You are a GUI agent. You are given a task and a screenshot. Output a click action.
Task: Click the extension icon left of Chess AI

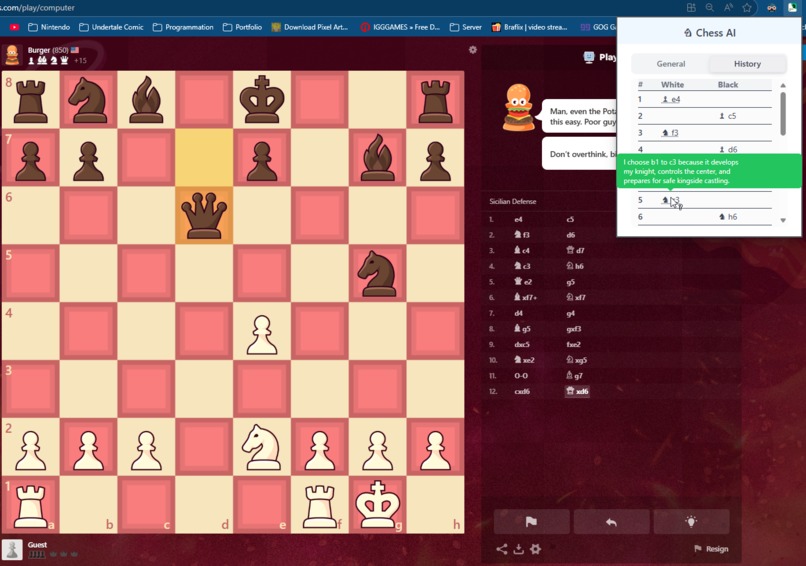coord(772,8)
